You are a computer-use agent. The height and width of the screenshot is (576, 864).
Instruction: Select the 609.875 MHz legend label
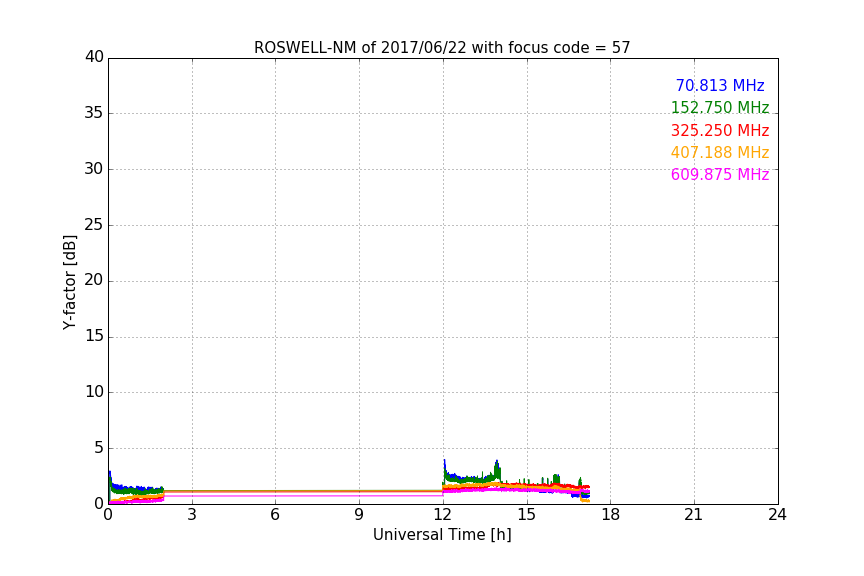(720, 174)
